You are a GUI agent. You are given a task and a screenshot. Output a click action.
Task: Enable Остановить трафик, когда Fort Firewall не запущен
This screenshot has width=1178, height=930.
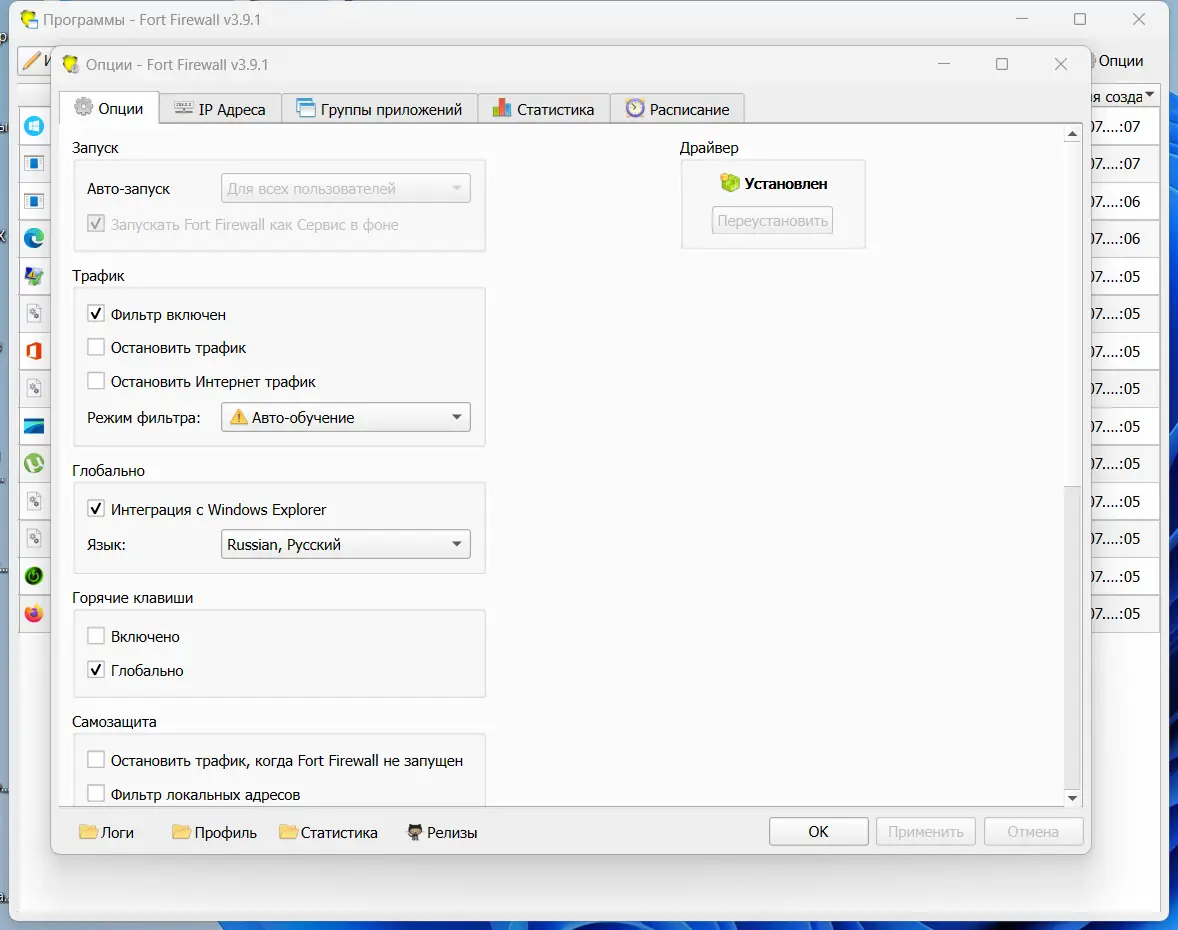tap(95, 760)
